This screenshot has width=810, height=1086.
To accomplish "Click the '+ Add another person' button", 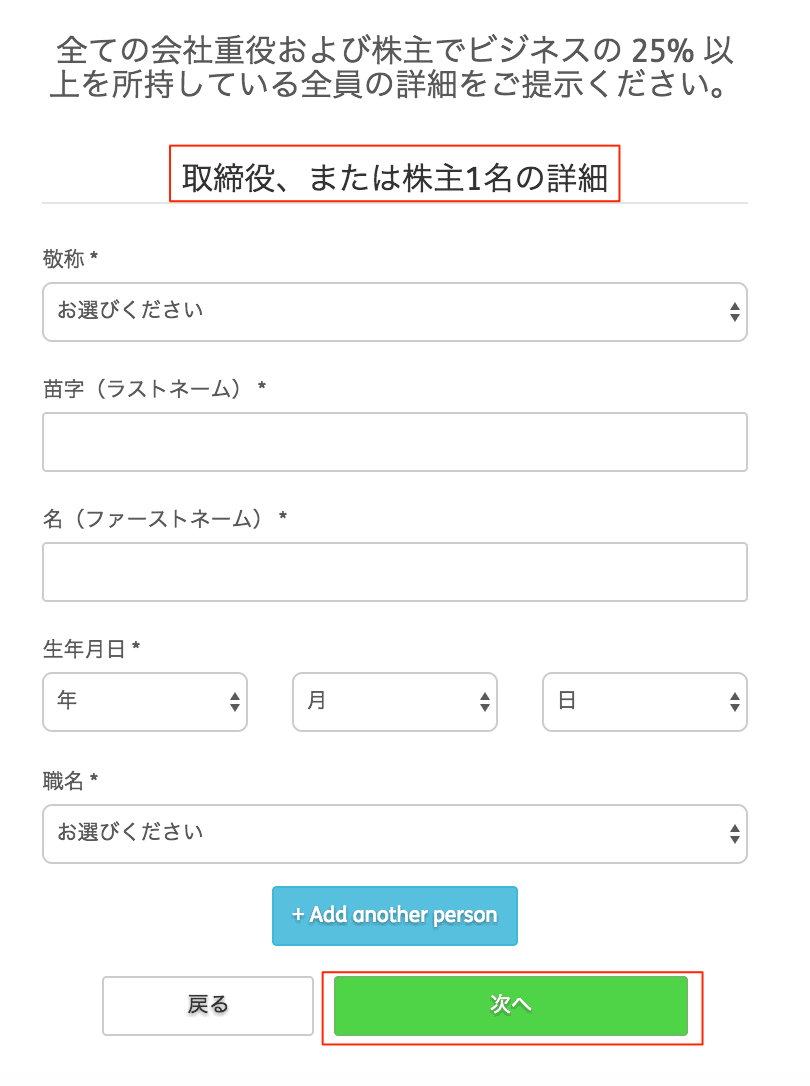I will [394, 915].
